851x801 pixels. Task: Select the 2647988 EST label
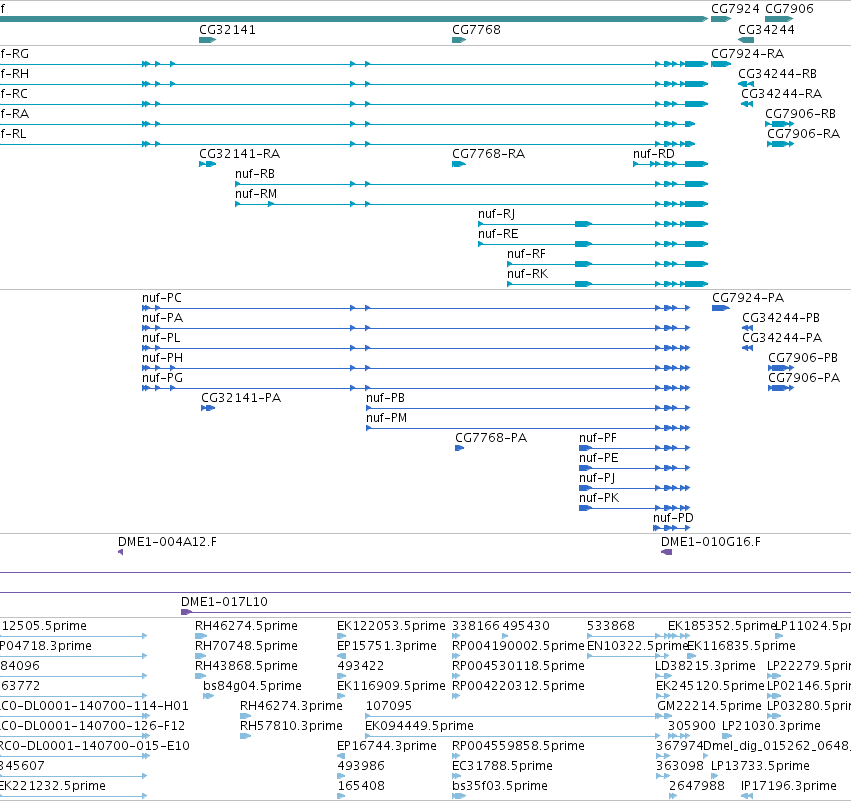[x=696, y=786]
